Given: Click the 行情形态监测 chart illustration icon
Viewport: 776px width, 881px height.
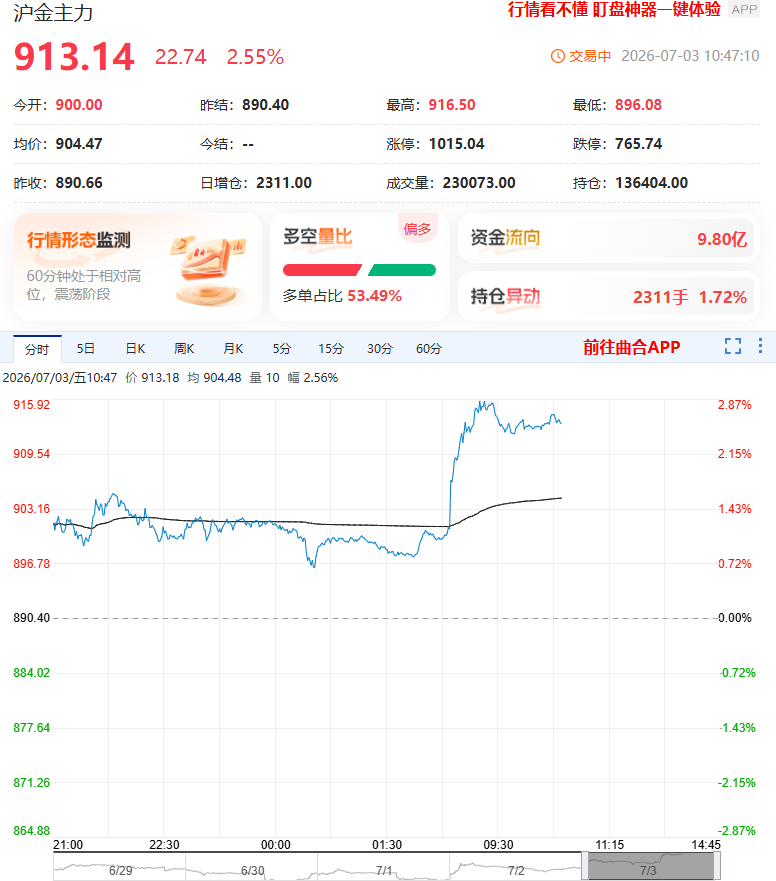Looking at the screenshot, I should tap(208, 271).
